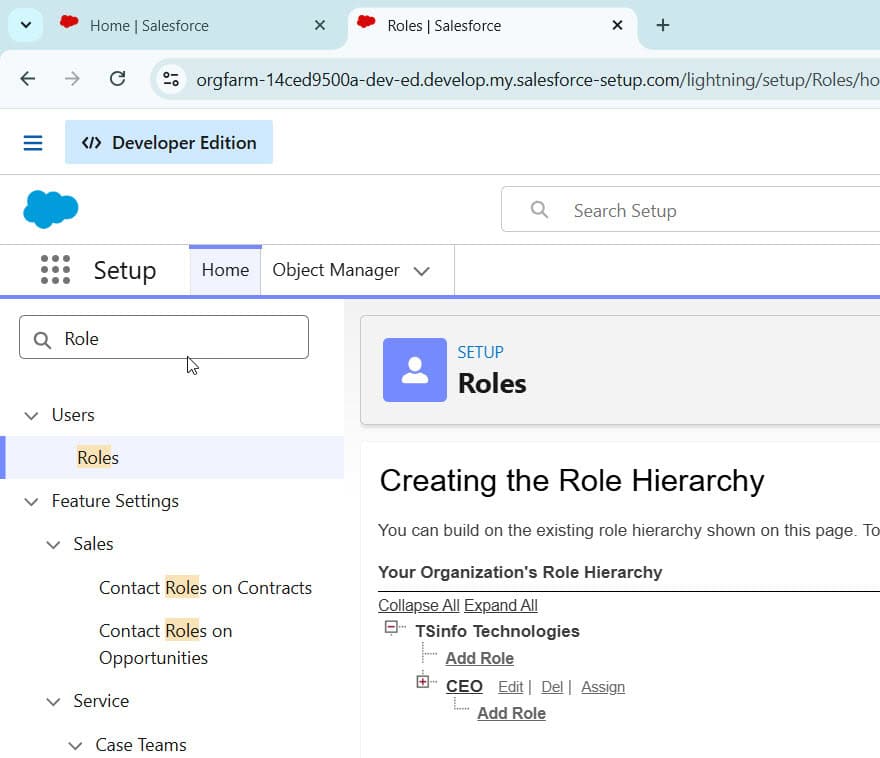
Task: View site information icon in address bar
Action: [171, 79]
